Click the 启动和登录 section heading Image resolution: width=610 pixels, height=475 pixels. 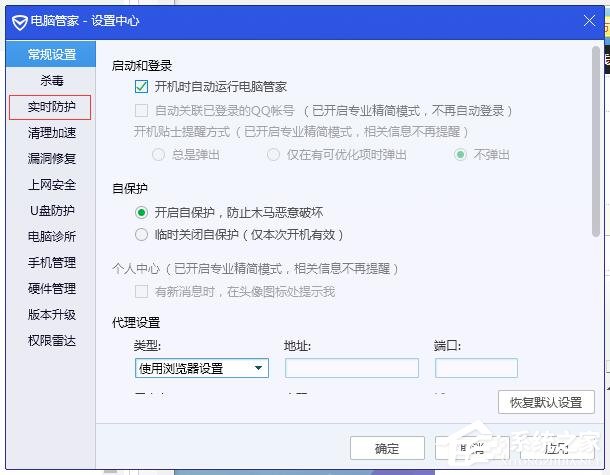click(x=142, y=66)
